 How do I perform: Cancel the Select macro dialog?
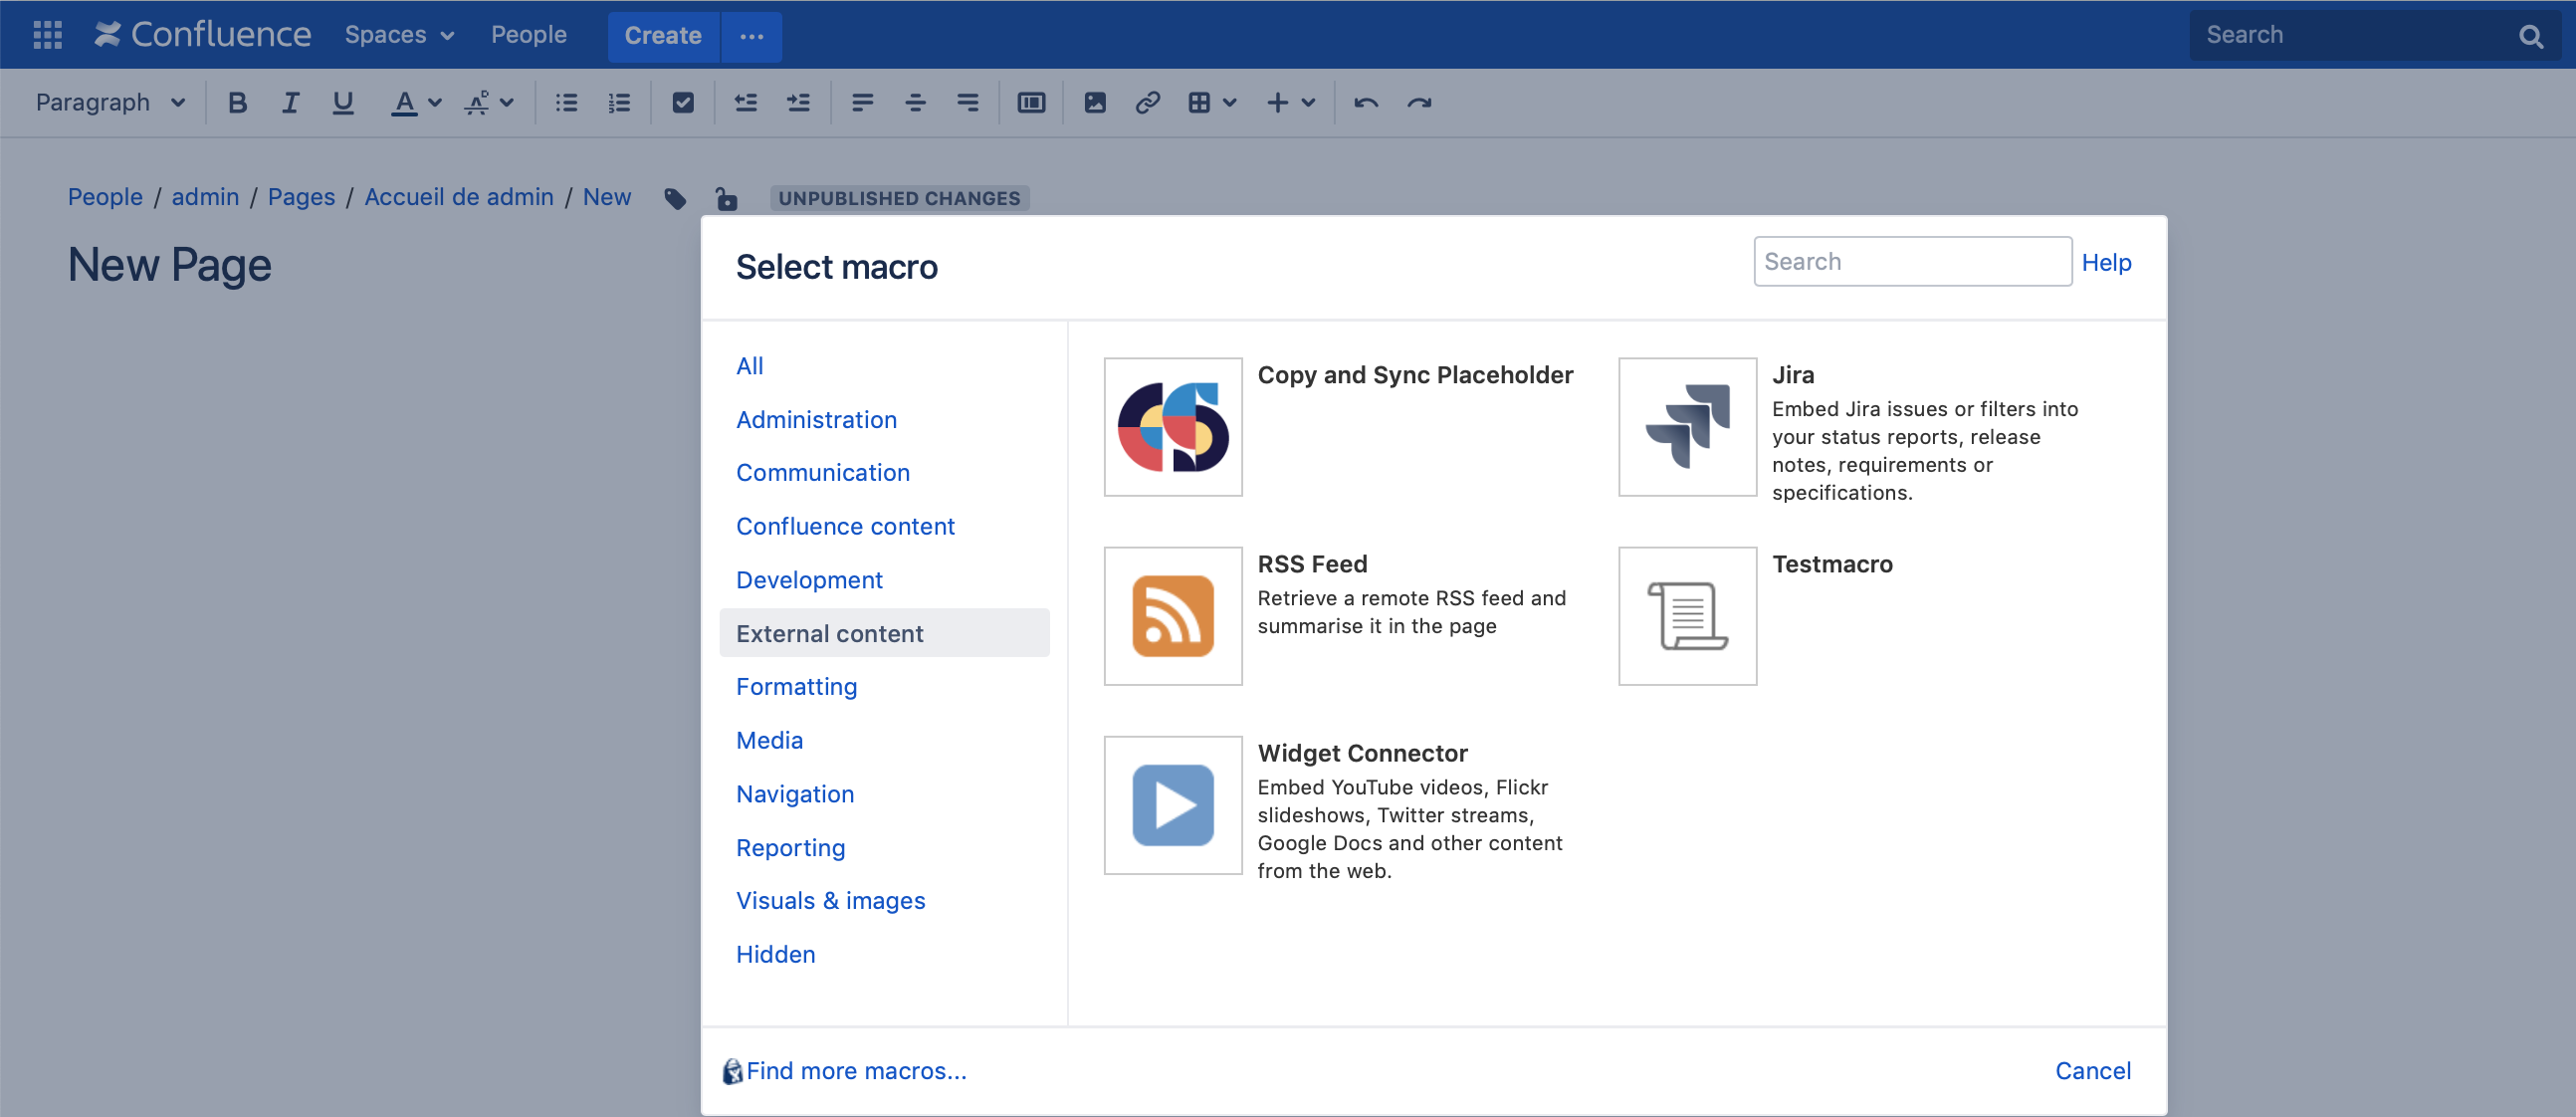[x=2093, y=1070]
